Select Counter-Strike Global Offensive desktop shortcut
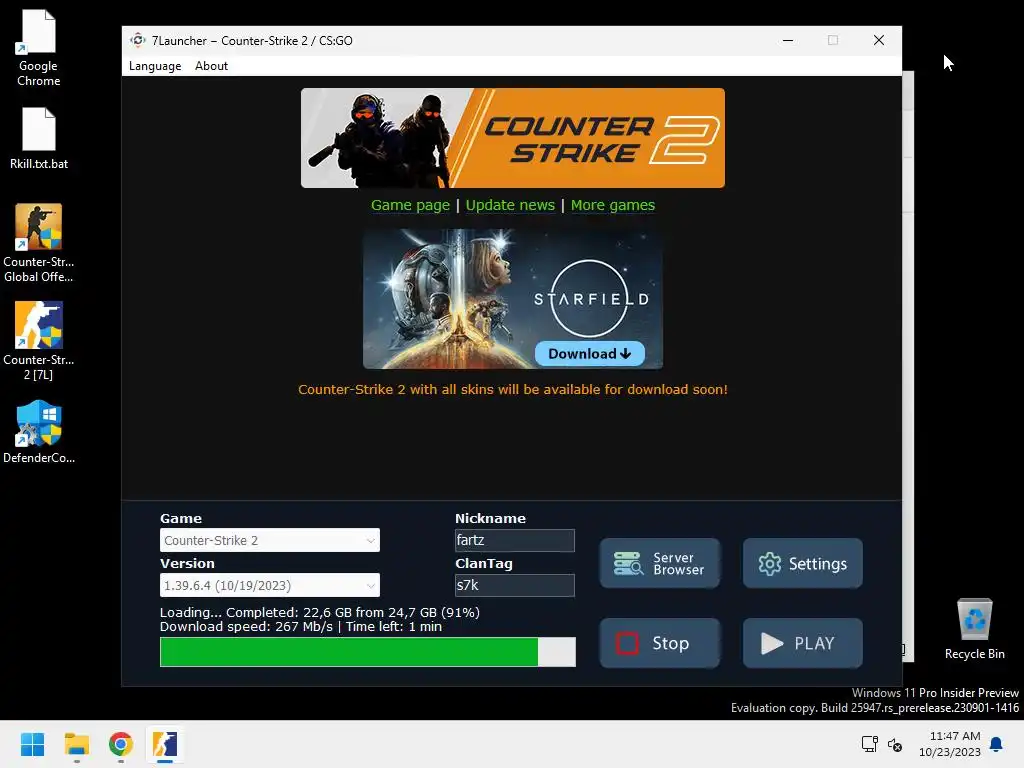This screenshot has width=1024, height=768. click(x=39, y=243)
